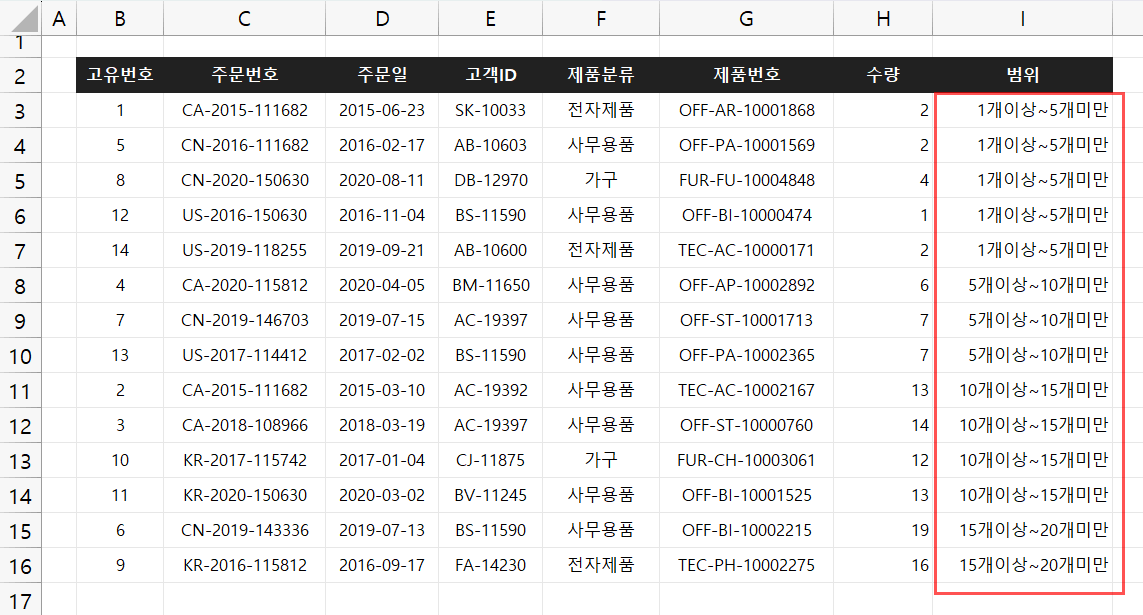Click the 고객ID header cell
The width and height of the screenshot is (1143, 615).
[491, 74]
